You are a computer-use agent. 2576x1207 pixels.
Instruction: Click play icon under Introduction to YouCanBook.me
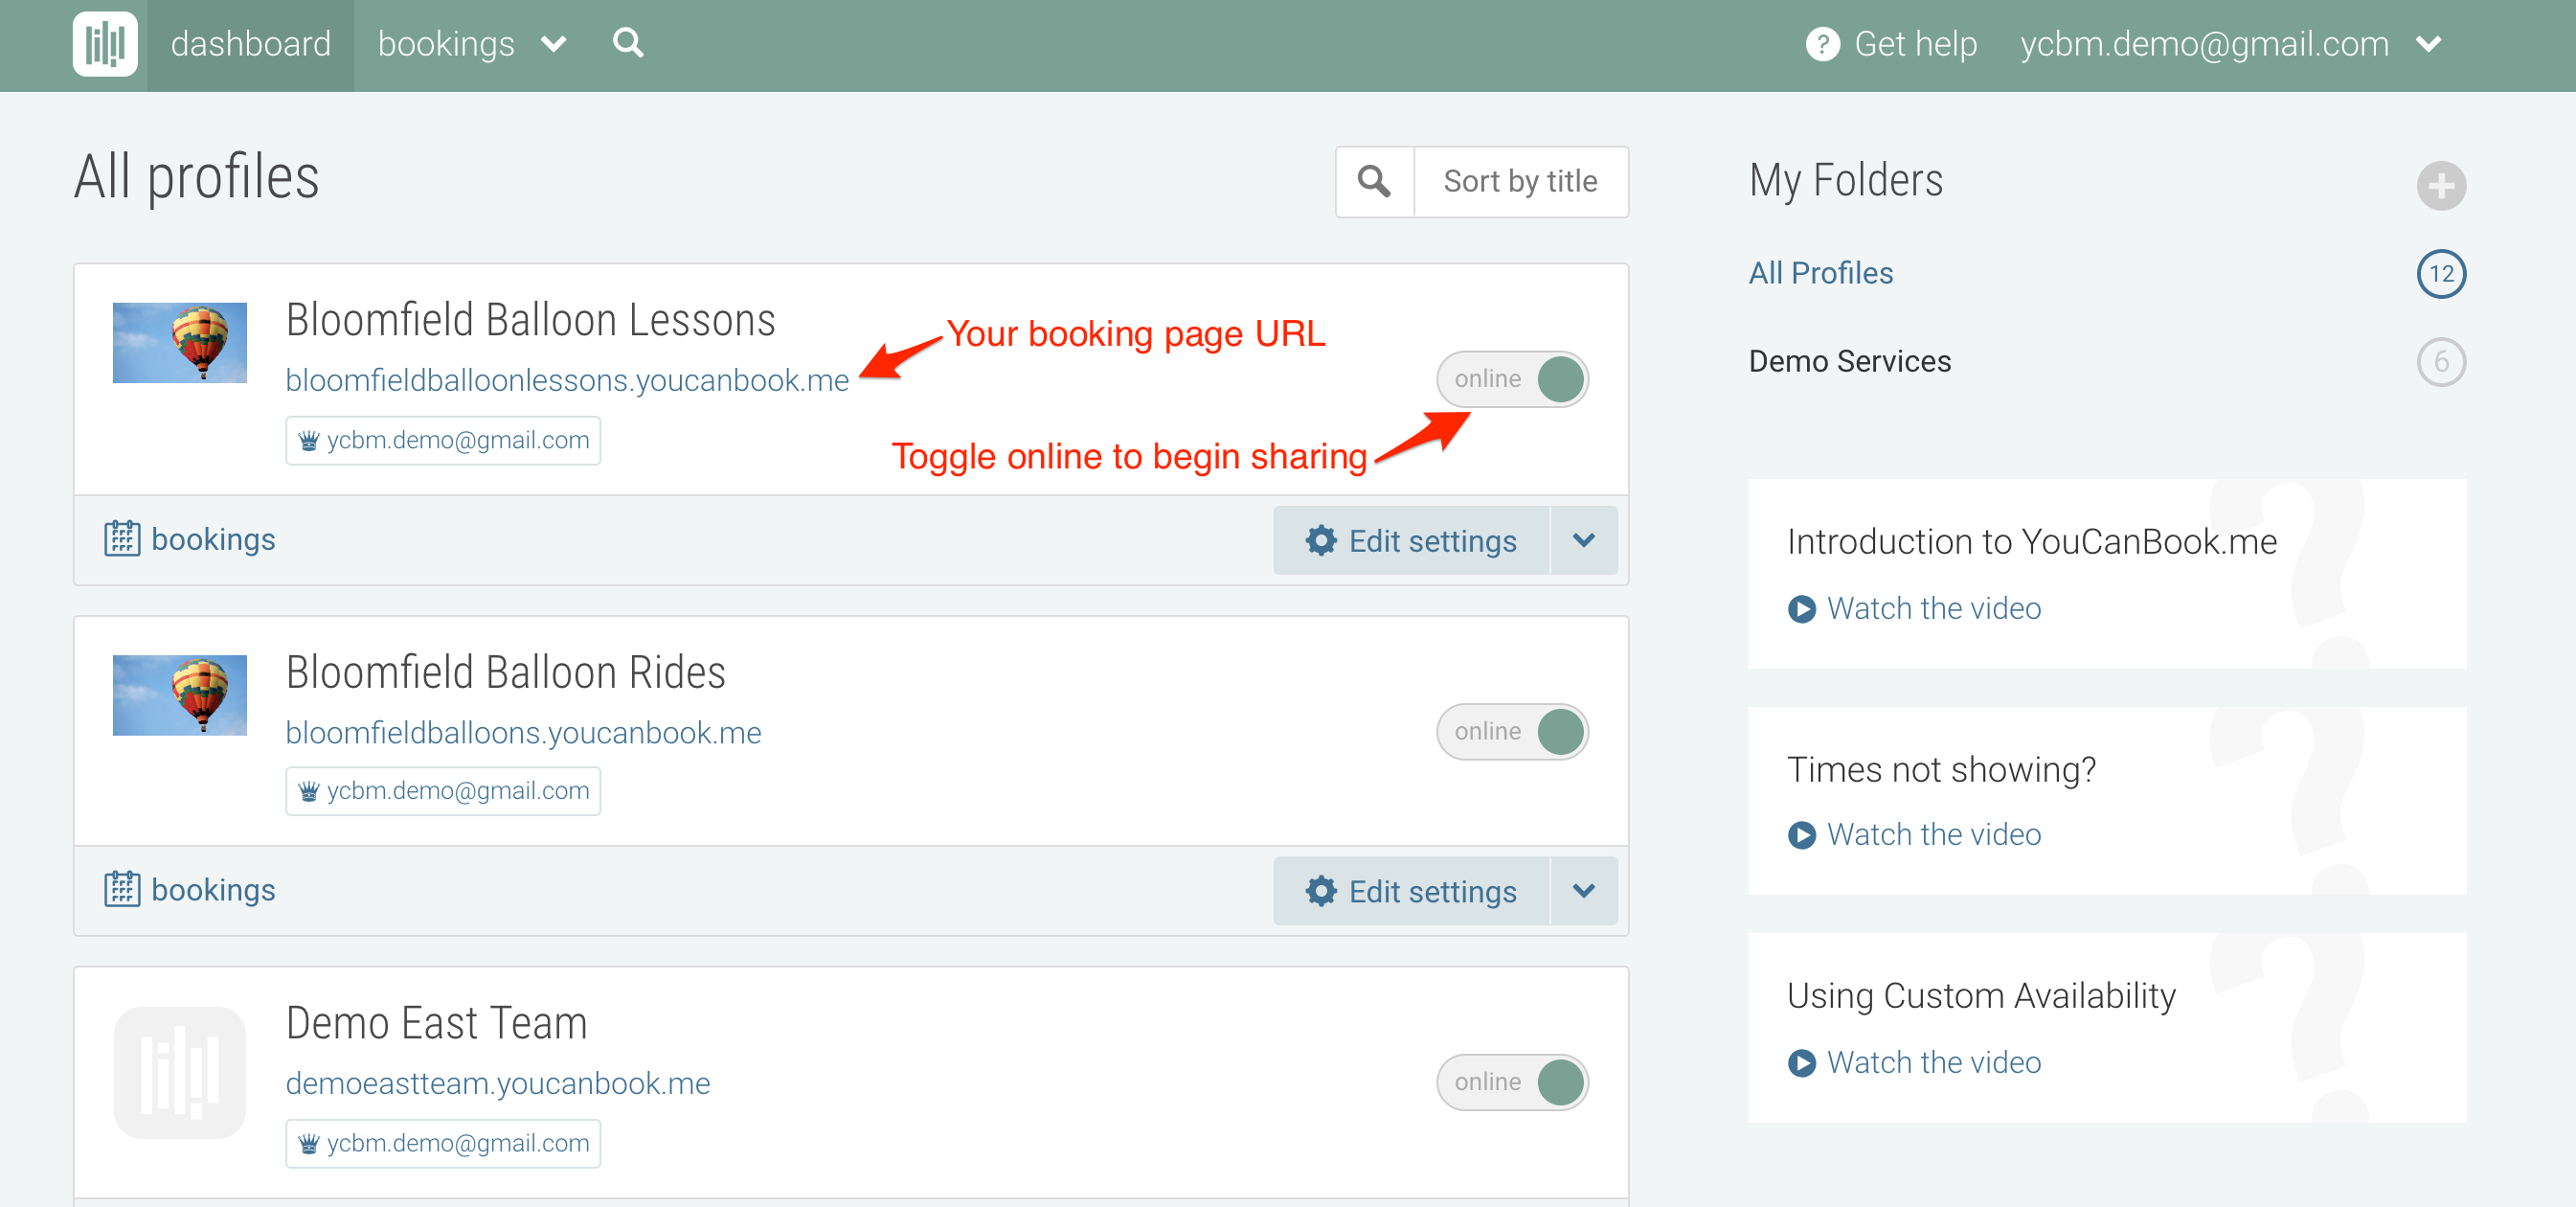click(x=1801, y=609)
